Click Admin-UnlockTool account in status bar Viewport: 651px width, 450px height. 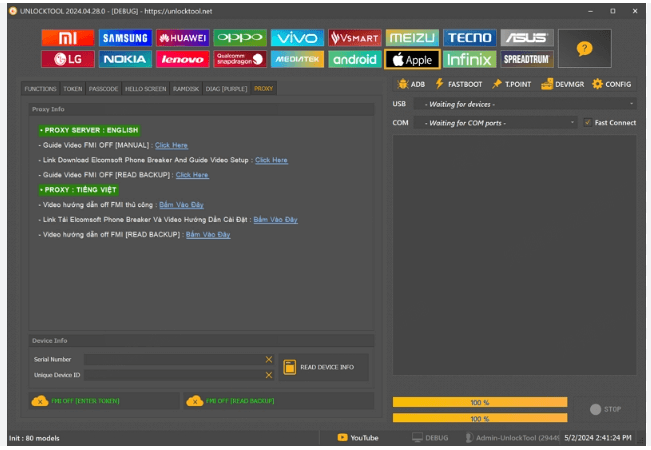512,438
